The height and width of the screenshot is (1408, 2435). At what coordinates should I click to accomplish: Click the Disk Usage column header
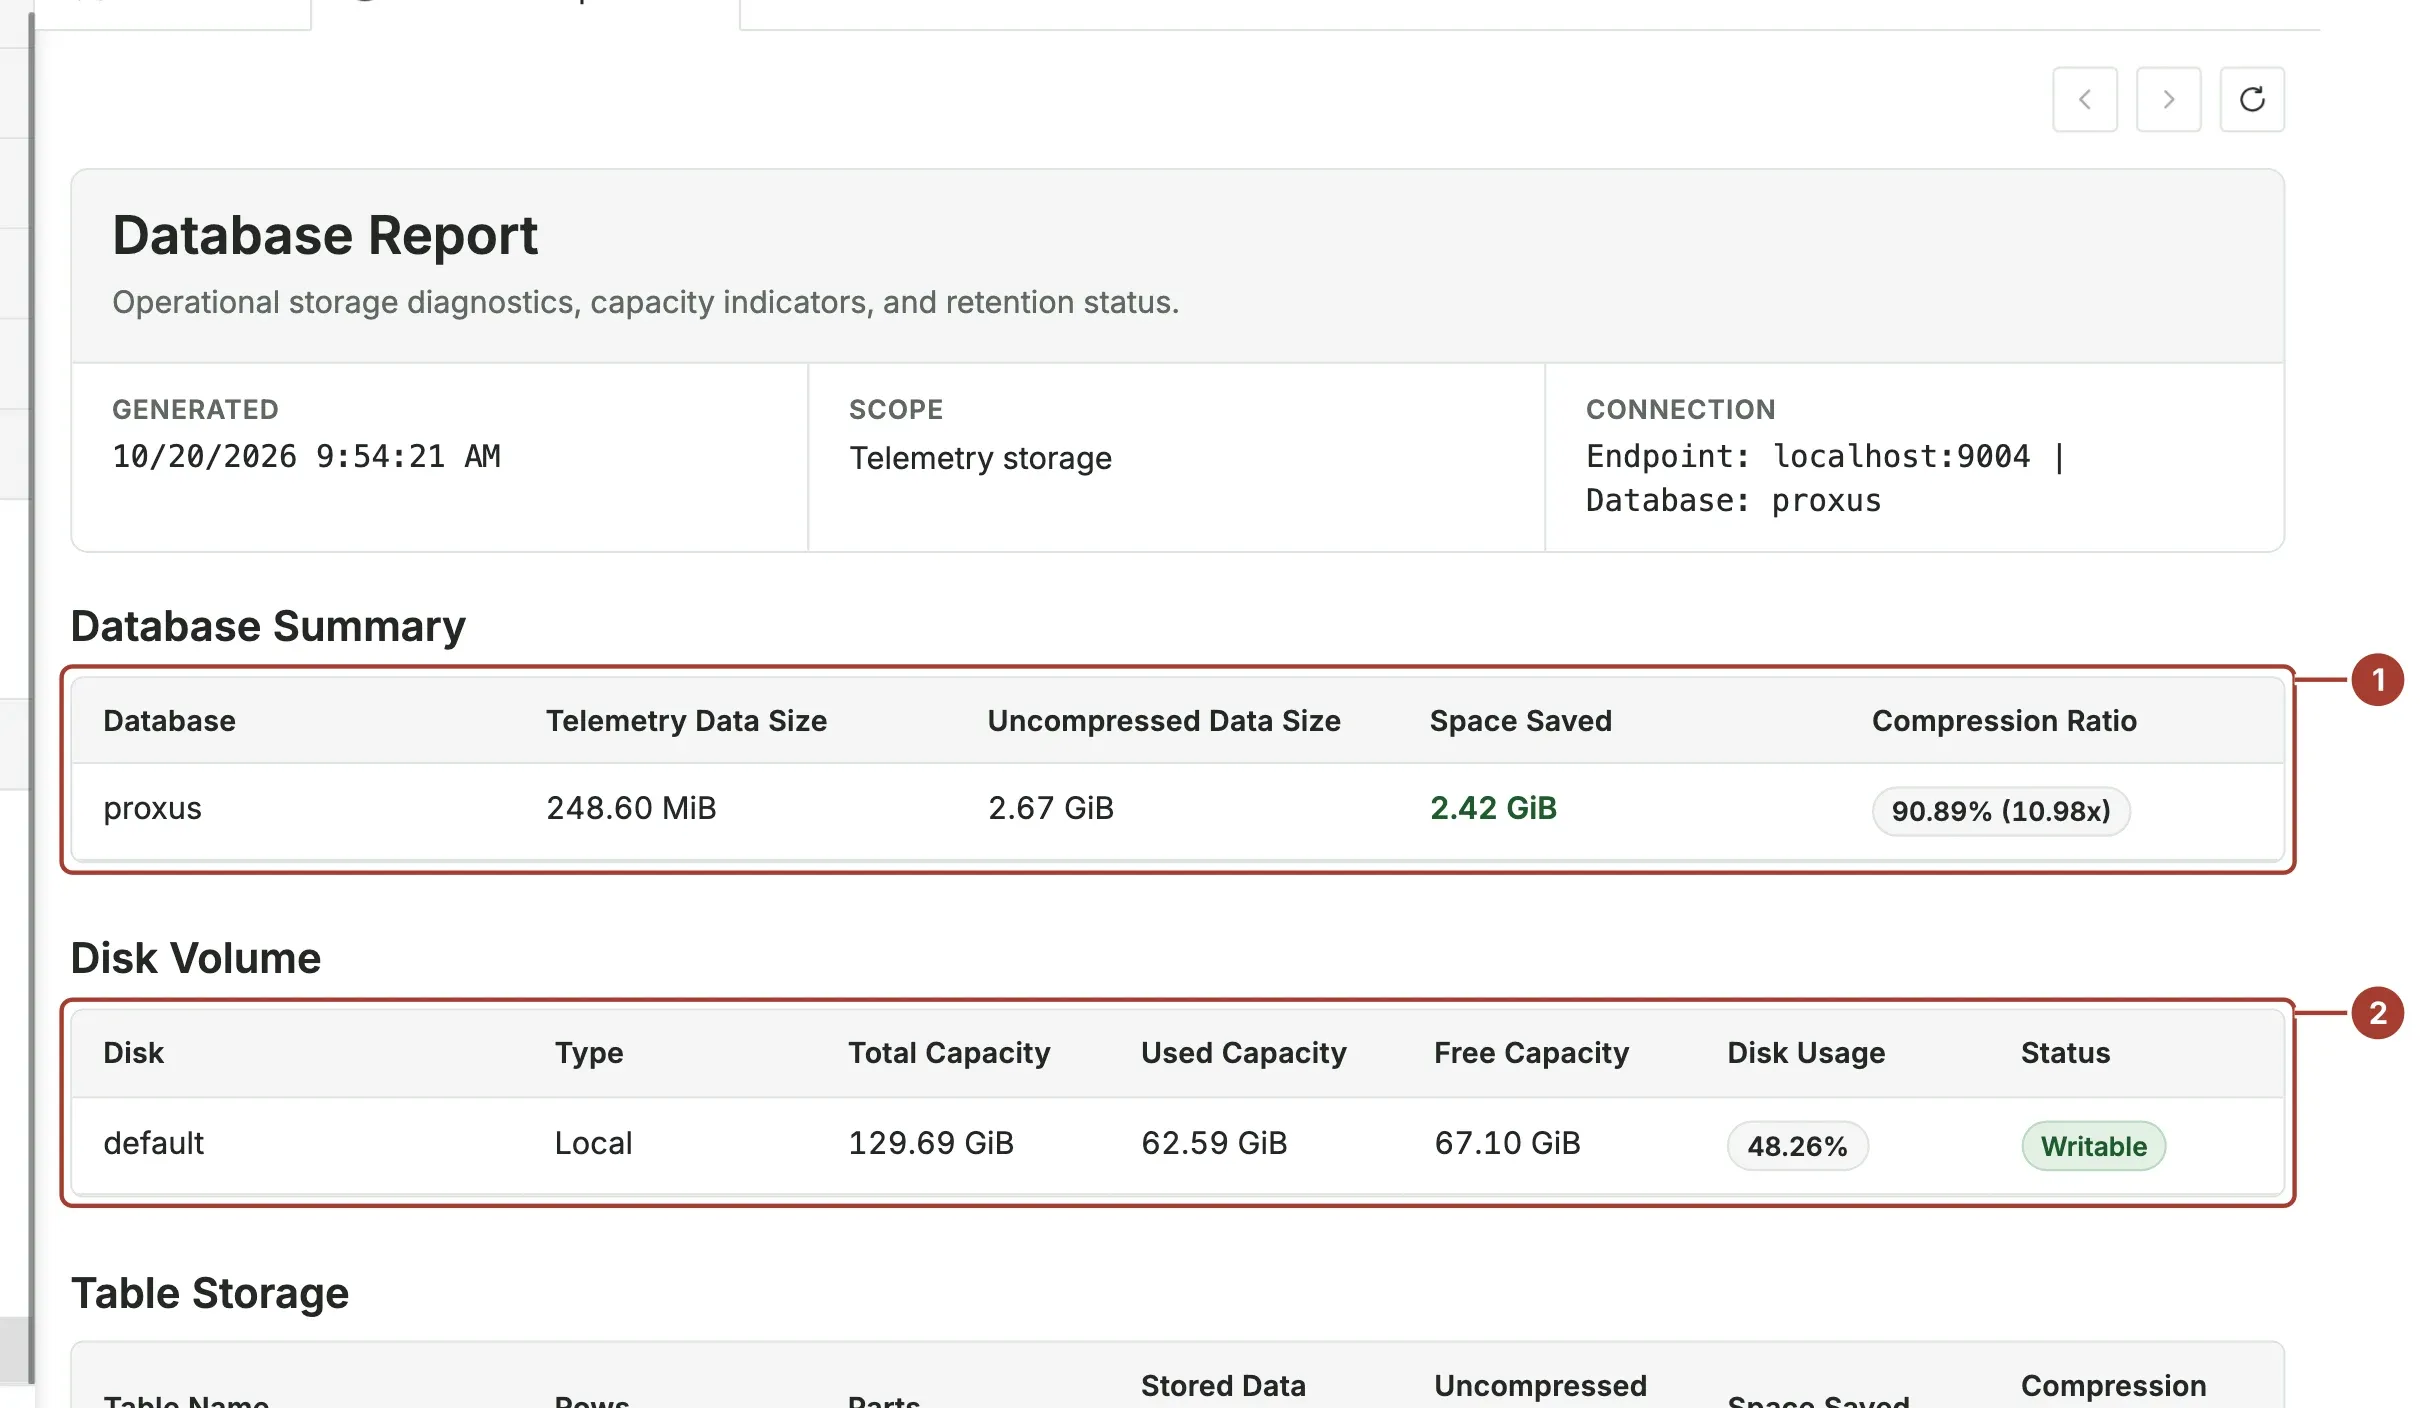[1806, 1053]
